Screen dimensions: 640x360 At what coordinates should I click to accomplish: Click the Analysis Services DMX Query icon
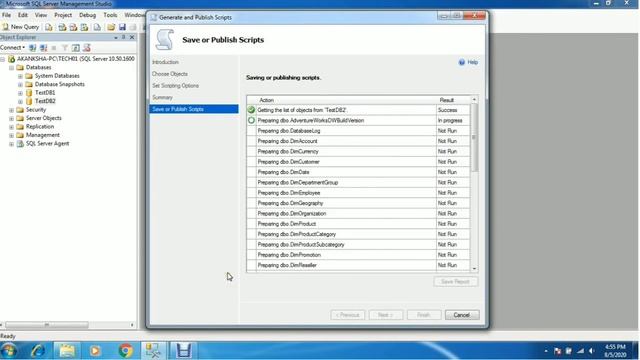click(x=73, y=27)
